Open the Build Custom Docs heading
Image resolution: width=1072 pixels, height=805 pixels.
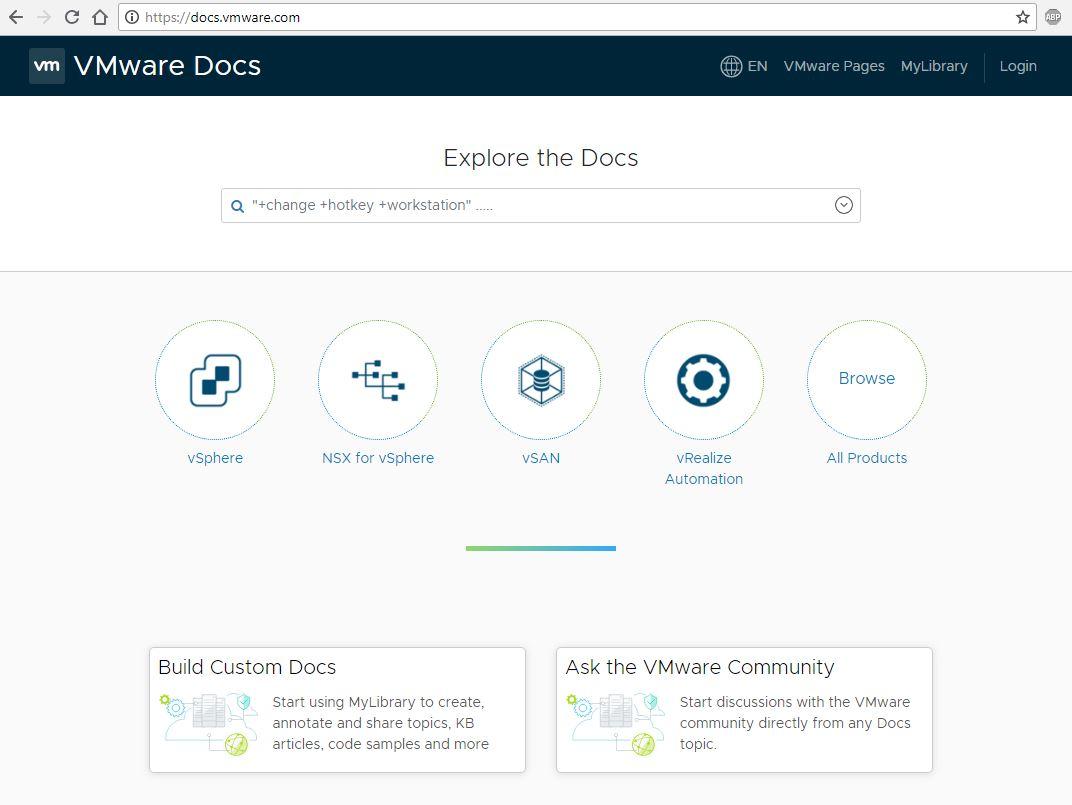pyautogui.click(x=247, y=667)
